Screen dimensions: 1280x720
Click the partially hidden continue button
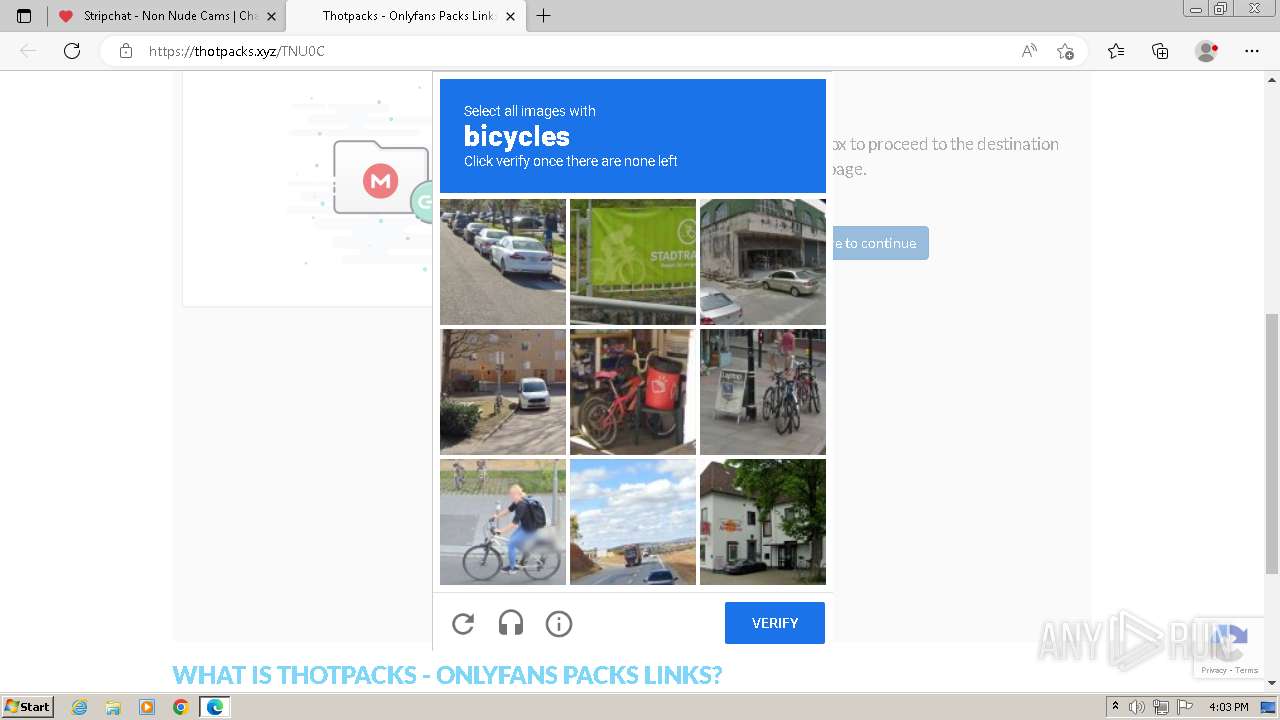pos(879,243)
